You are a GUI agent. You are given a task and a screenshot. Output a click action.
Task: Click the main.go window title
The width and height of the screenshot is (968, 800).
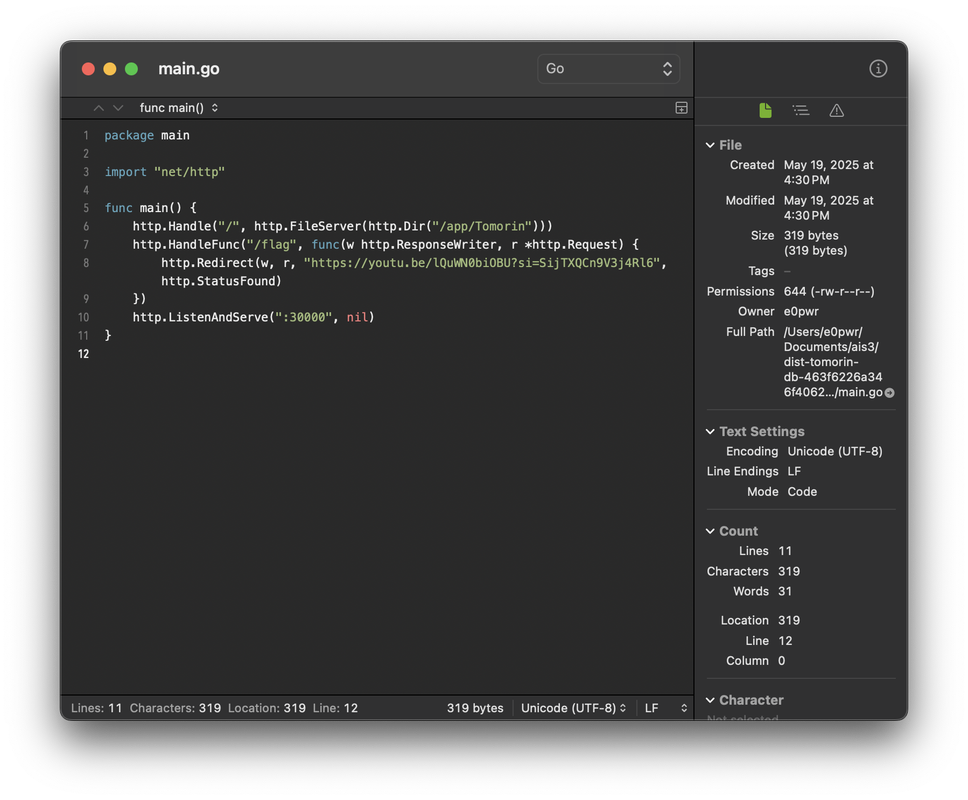pyautogui.click(x=189, y=69)
